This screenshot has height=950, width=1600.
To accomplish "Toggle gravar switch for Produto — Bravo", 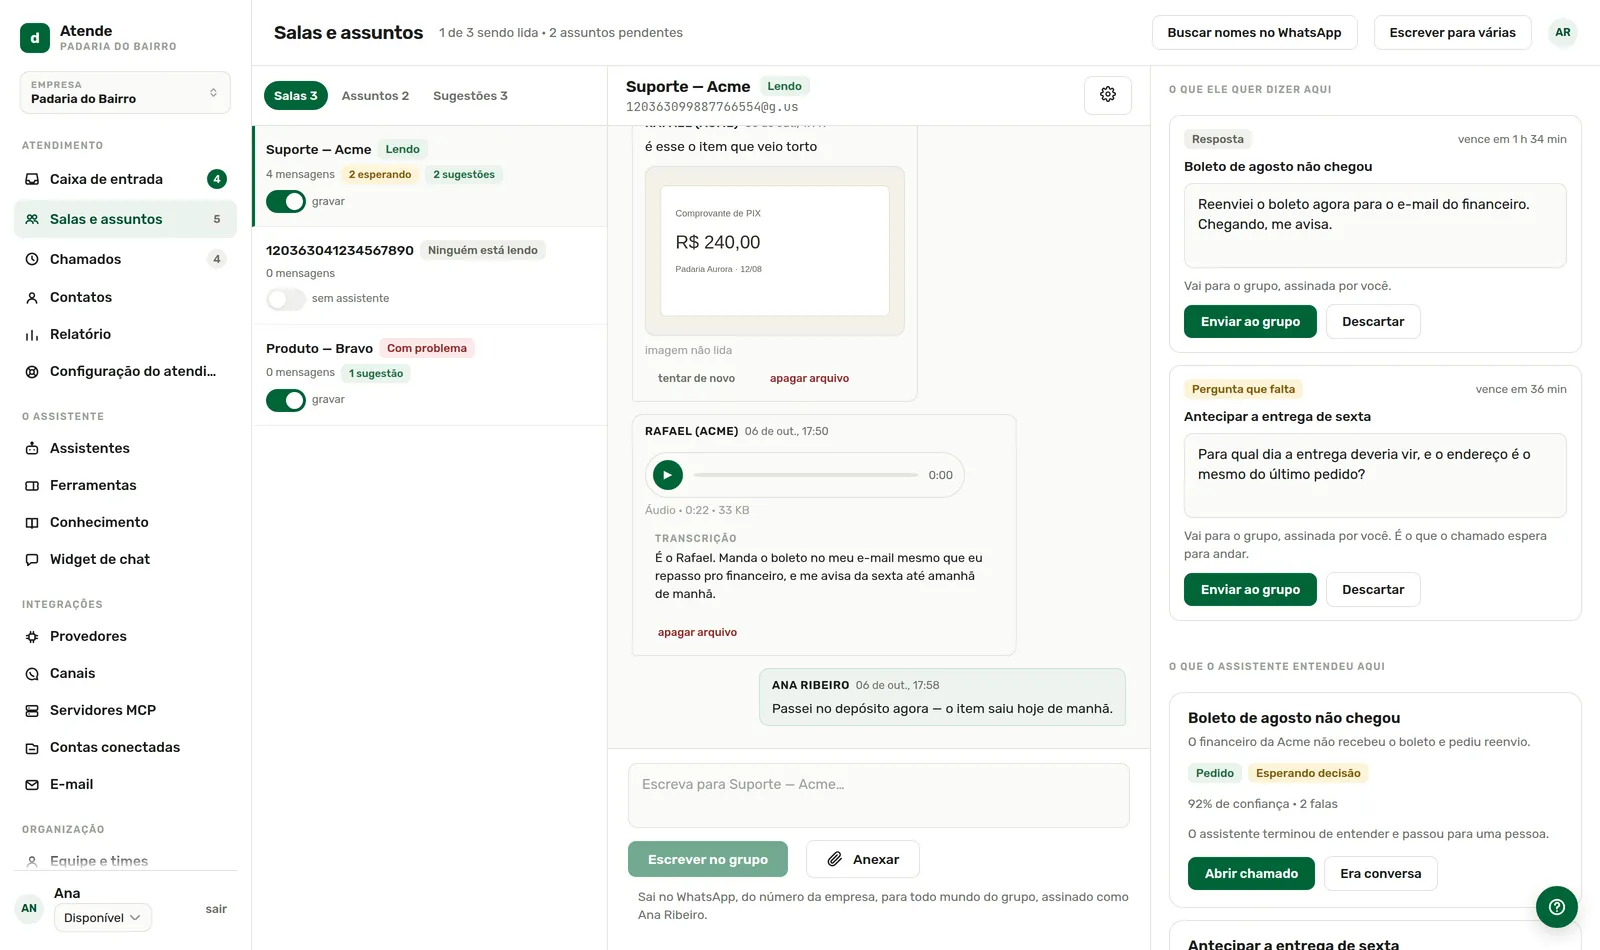I will tap(286, 400).
